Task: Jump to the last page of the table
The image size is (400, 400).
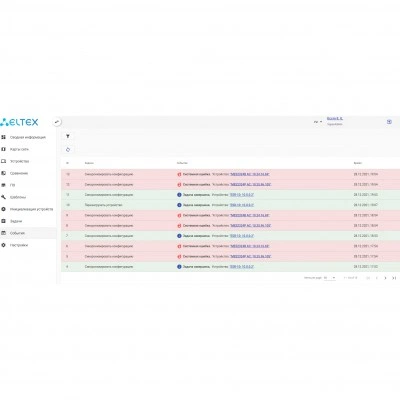Action: coord(394,278)
